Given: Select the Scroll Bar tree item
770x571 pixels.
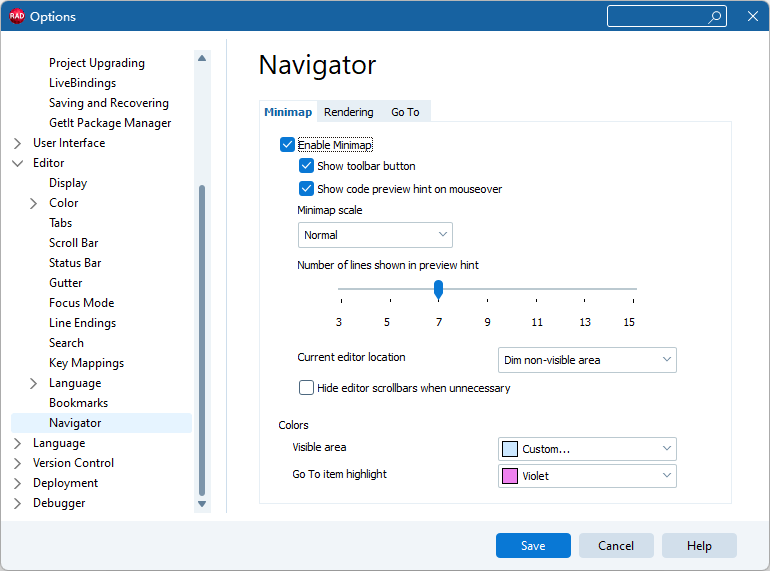Looking at the screenshot, I should click(x=74, y=243).
